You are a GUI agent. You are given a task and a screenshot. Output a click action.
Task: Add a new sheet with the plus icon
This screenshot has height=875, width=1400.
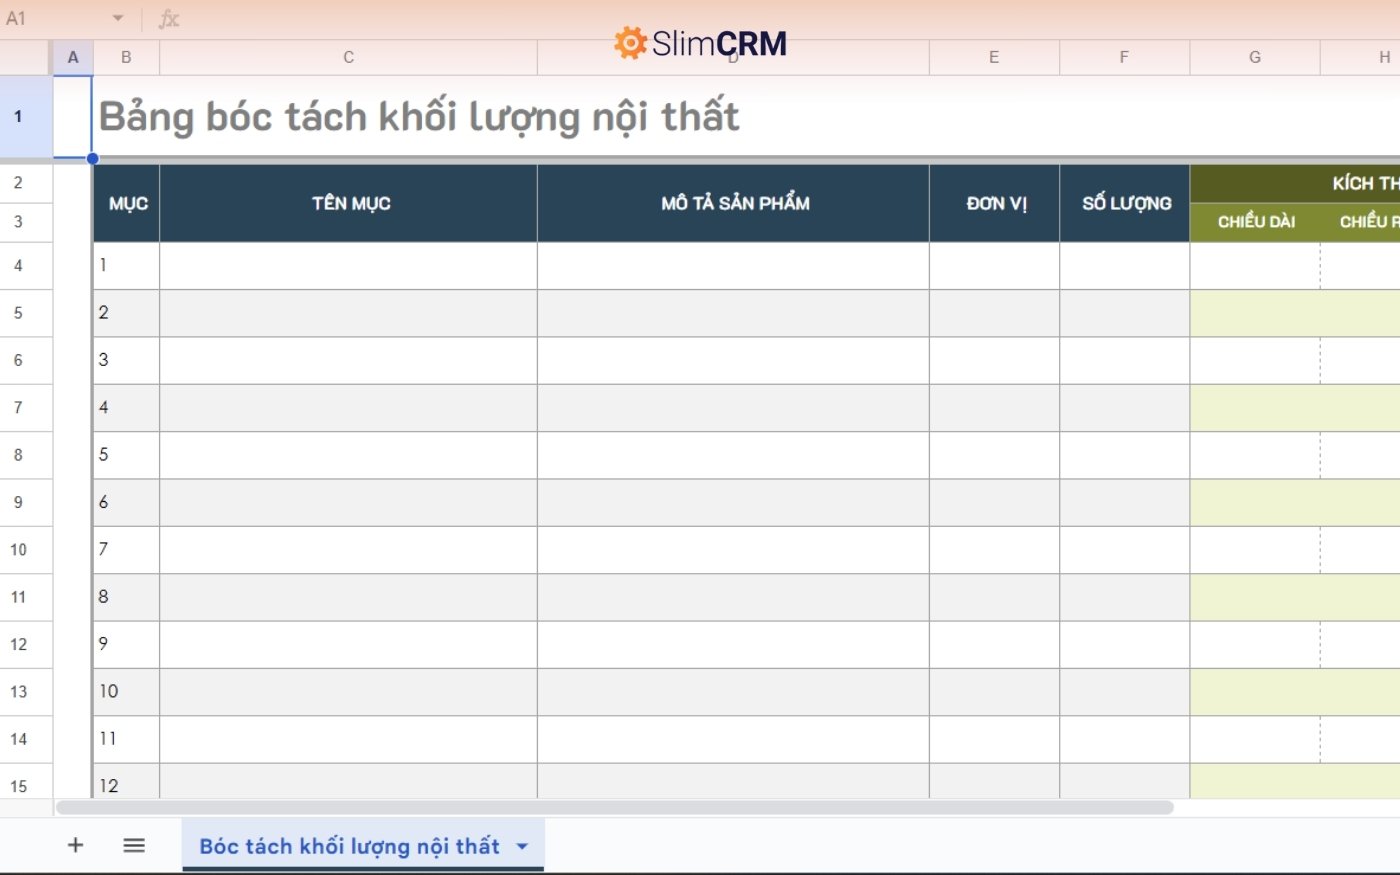click(75, 845)
